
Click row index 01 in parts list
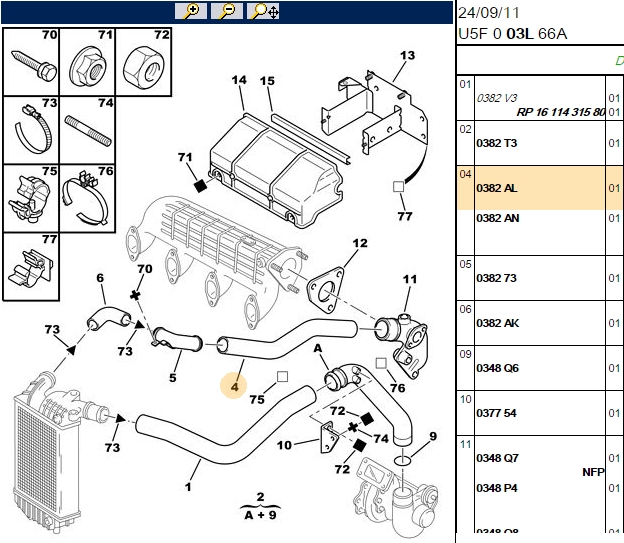coord(465,84)
